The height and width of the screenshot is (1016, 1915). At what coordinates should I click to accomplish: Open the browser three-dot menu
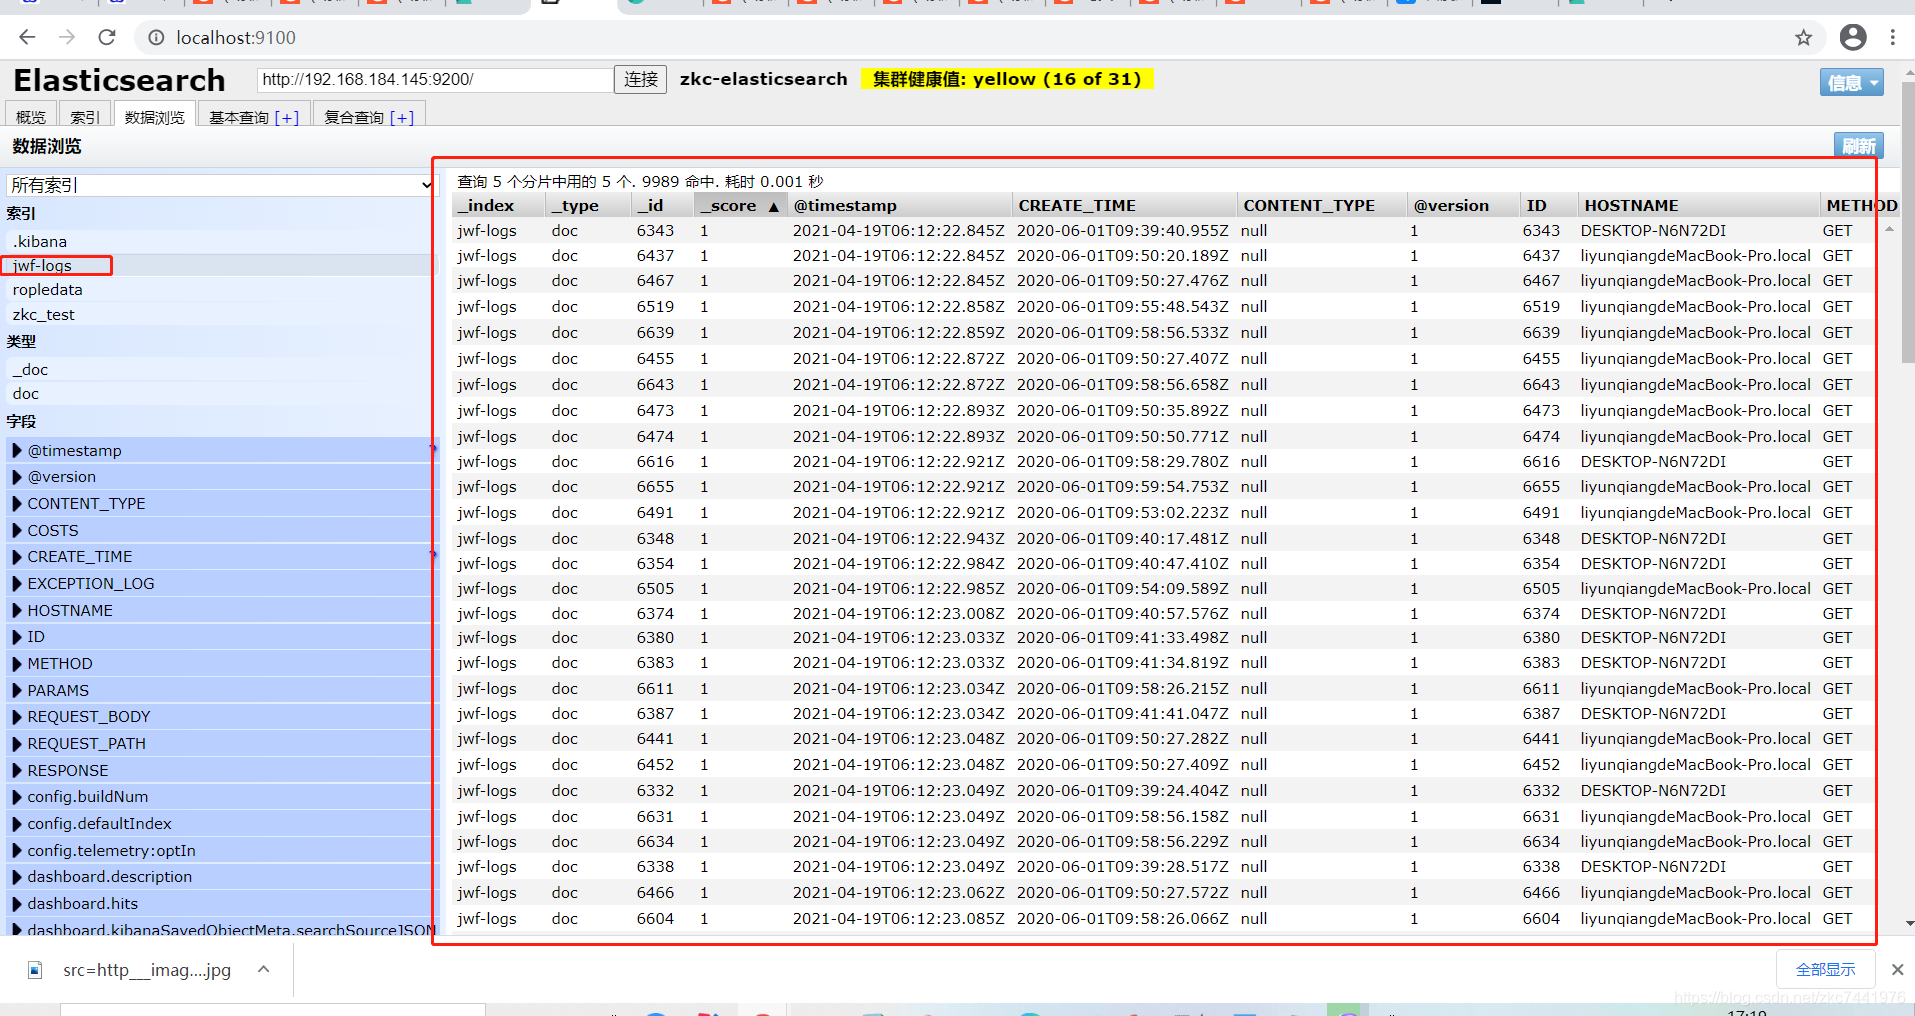click(x=1893, y=38)
